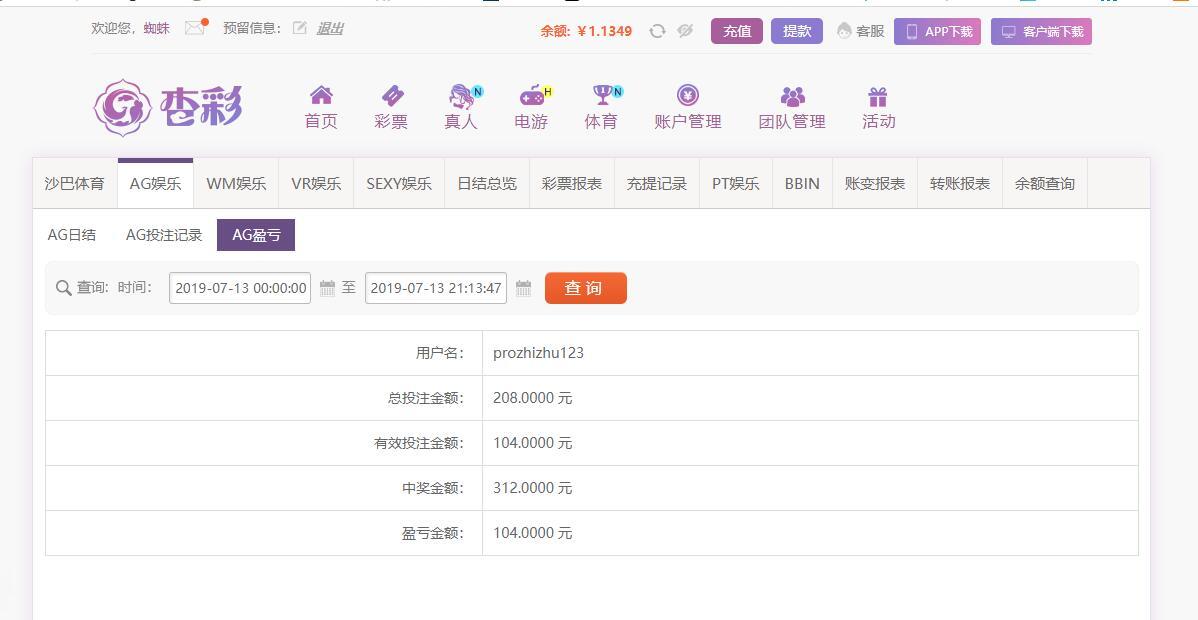Select the AG投注记录 sub-tab

pos(164,235)
